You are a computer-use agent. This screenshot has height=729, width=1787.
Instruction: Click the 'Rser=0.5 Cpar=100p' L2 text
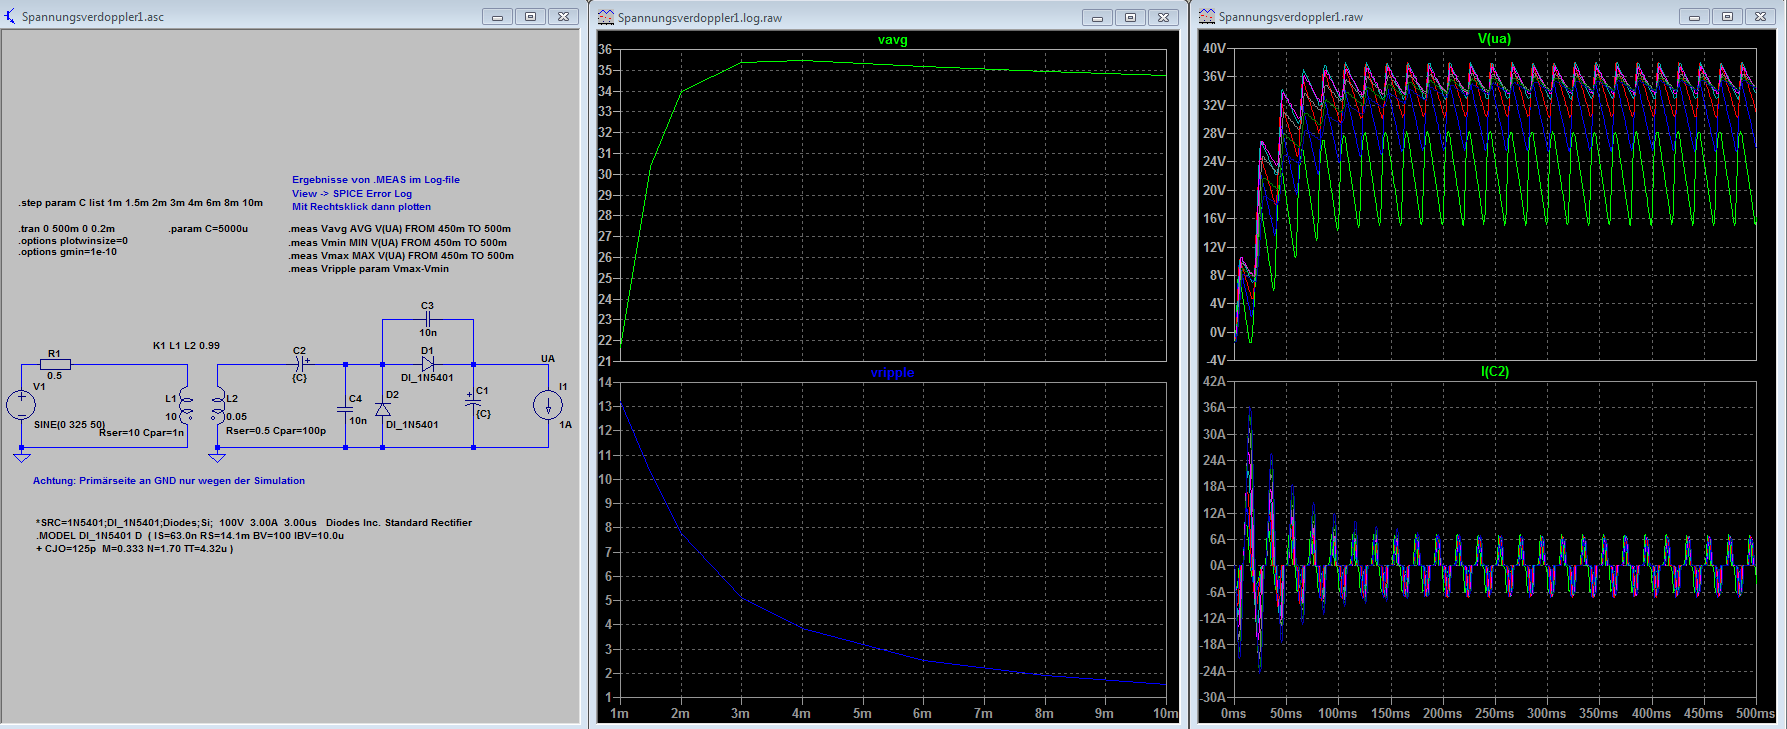pos(276,431)
